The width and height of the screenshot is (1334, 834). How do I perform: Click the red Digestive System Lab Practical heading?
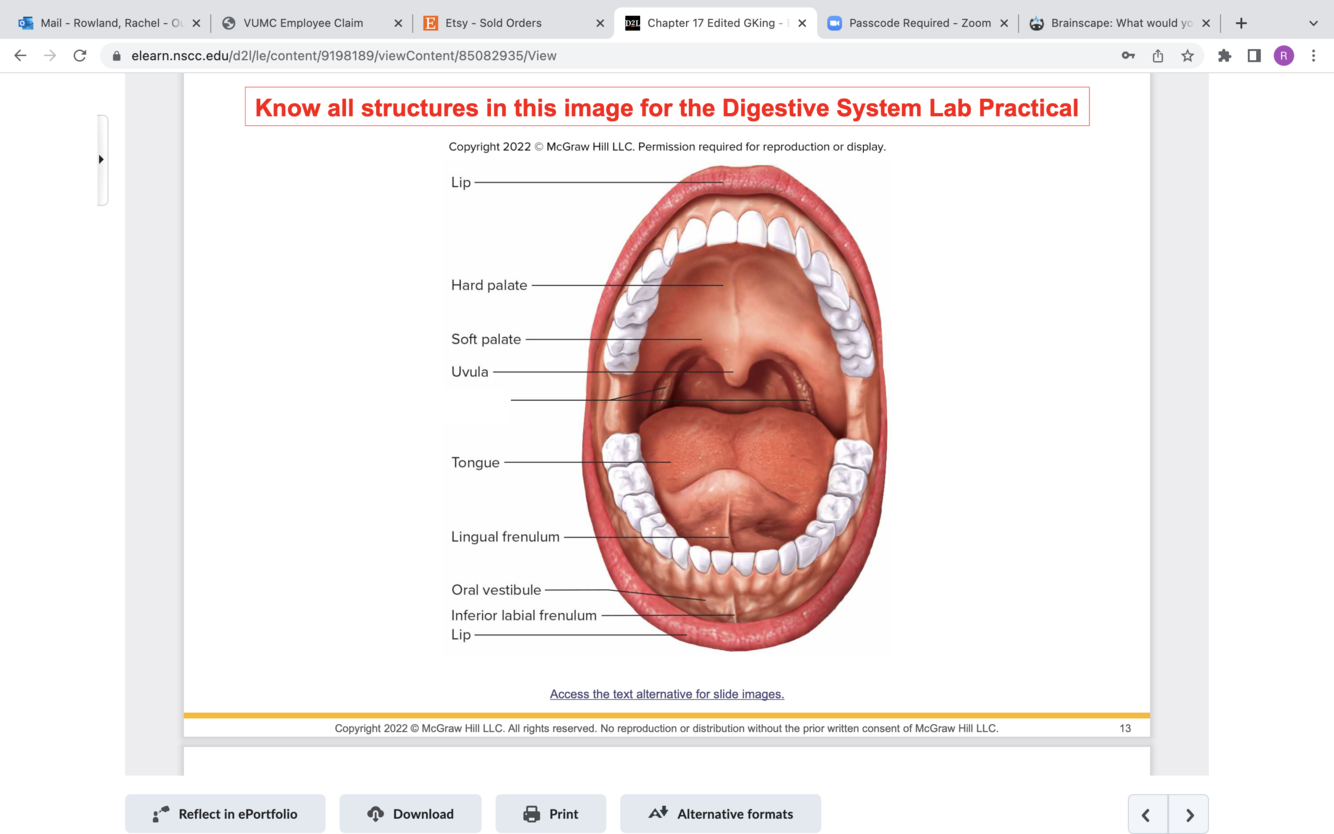pos(667,107)
